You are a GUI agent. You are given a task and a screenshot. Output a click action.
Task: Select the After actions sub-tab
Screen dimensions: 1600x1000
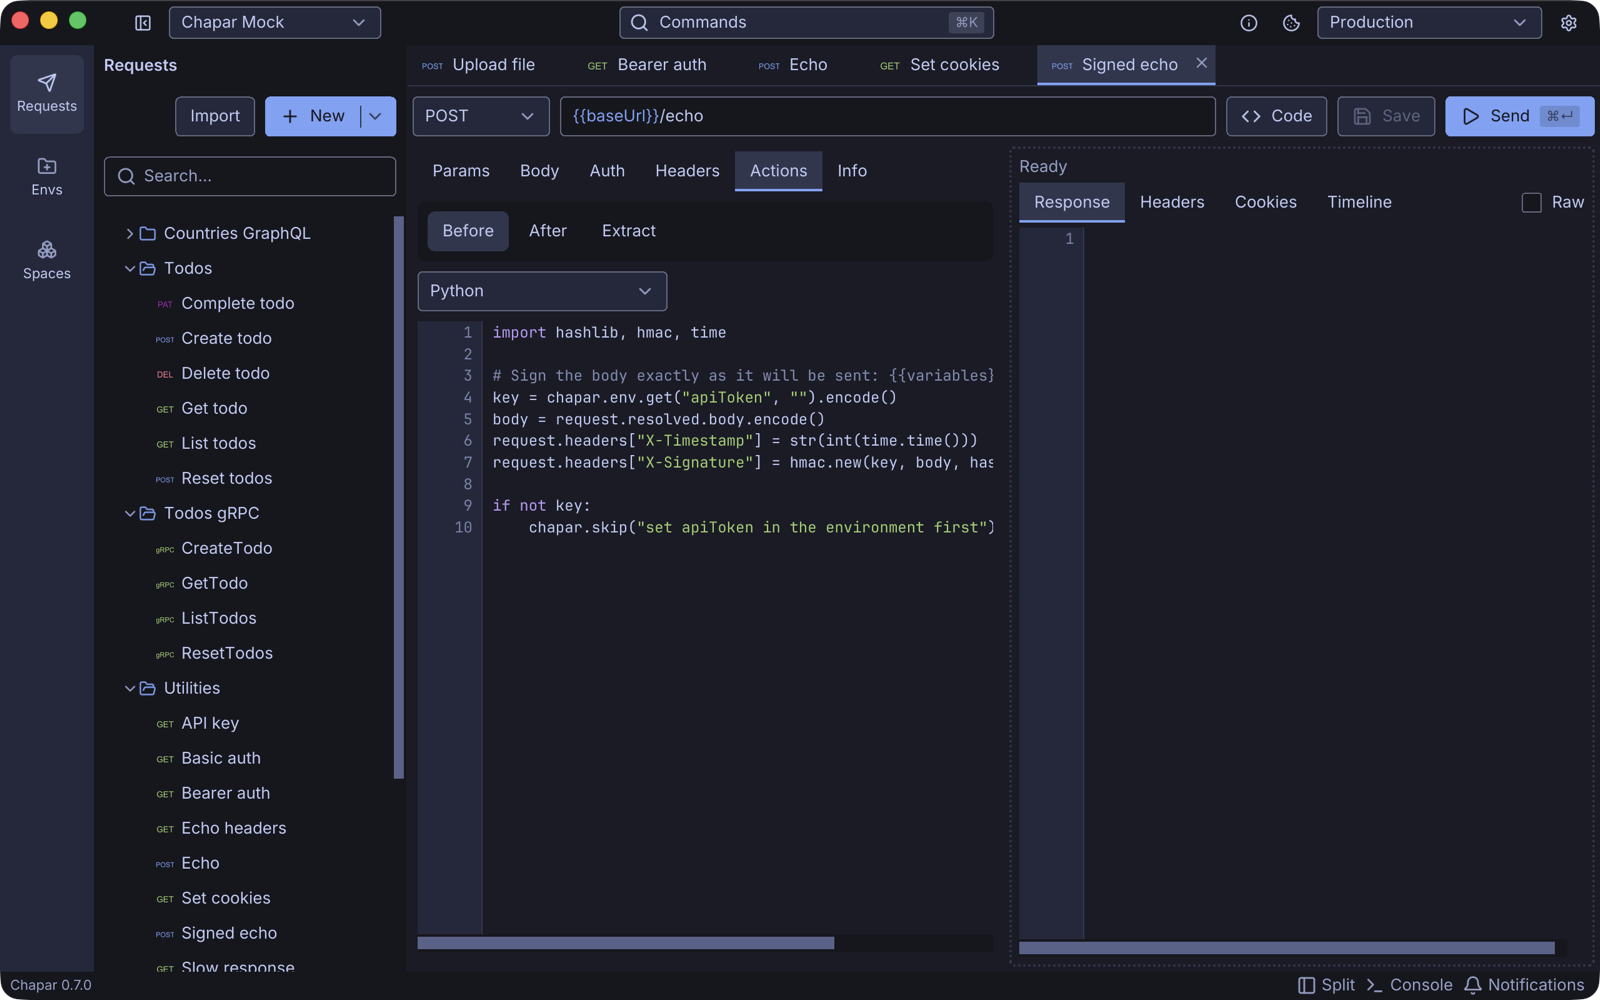coord(548,231)
